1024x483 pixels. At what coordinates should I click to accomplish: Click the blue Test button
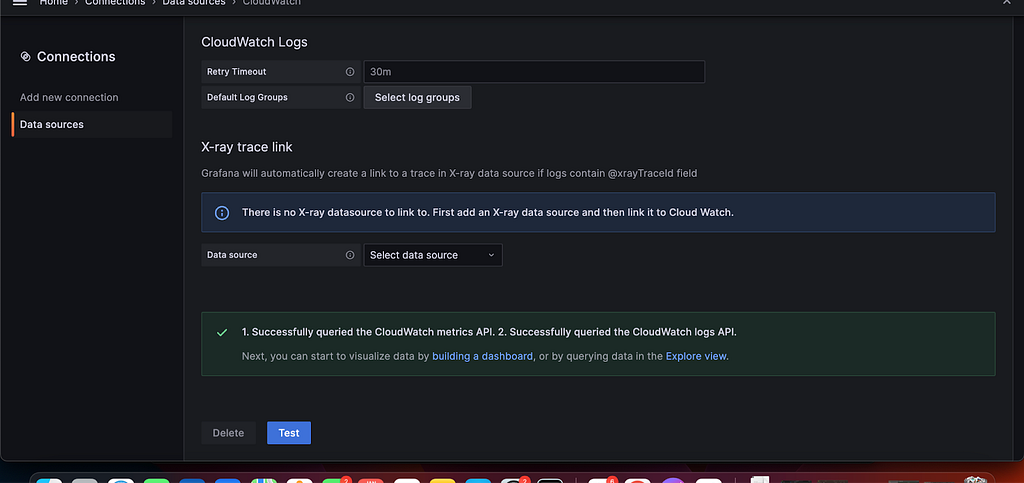[289, 433]
